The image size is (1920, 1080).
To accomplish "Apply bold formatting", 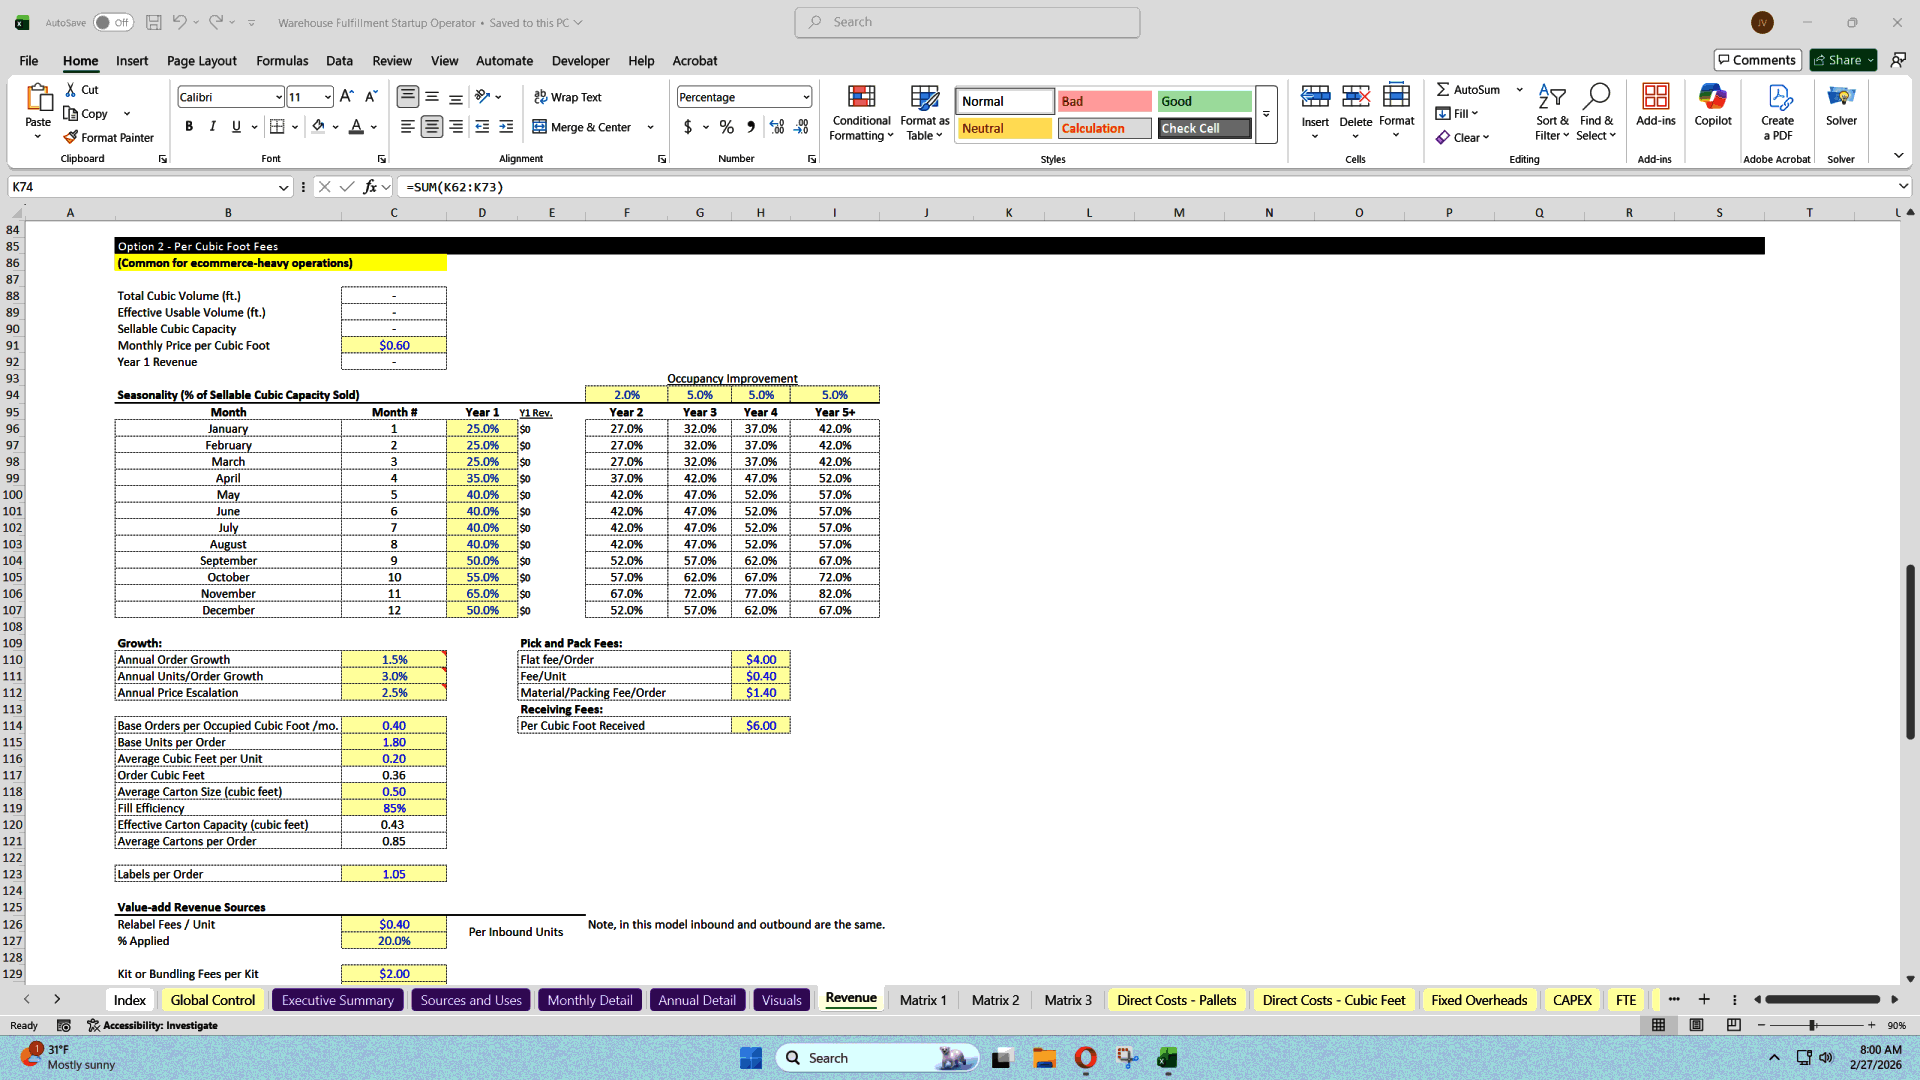I will (189, 126).
